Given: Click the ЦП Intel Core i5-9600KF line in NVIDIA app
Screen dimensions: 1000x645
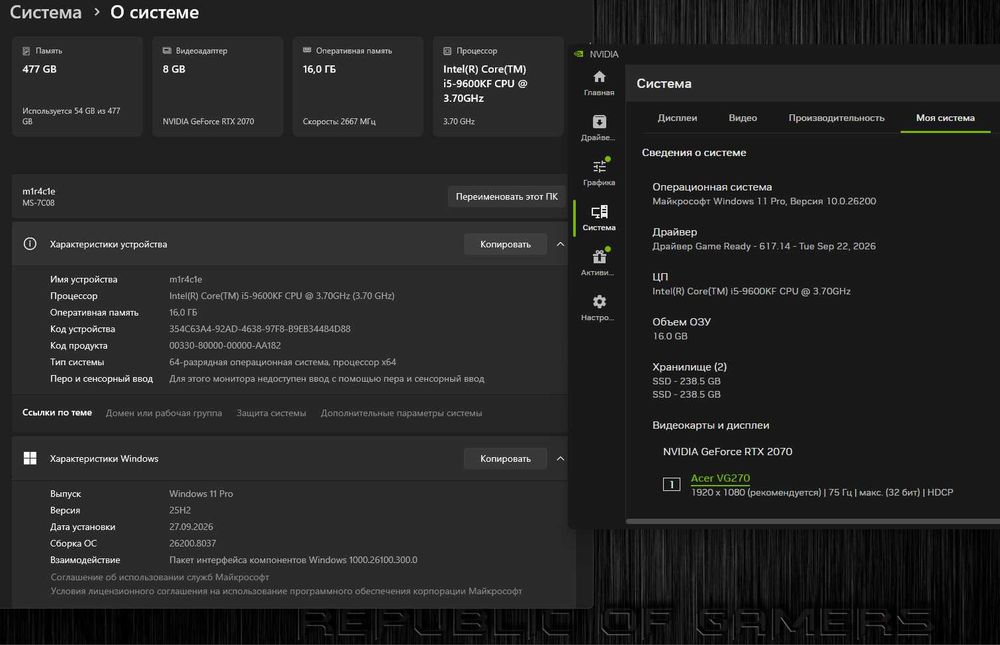Looking at the screenshot, I should (751, 291).
